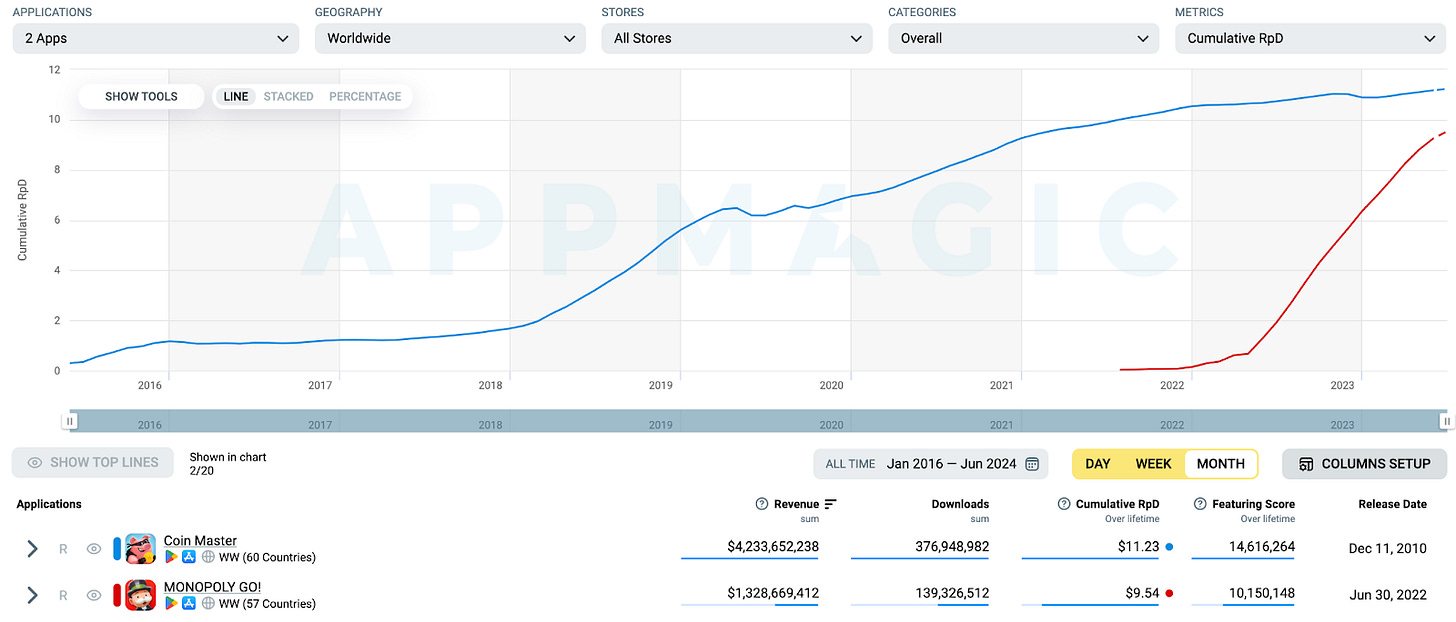Image resolution: width=1456 pixels, height=622 pixels.
Task: Expand the Coin Master row
Action: pos(32,549)
